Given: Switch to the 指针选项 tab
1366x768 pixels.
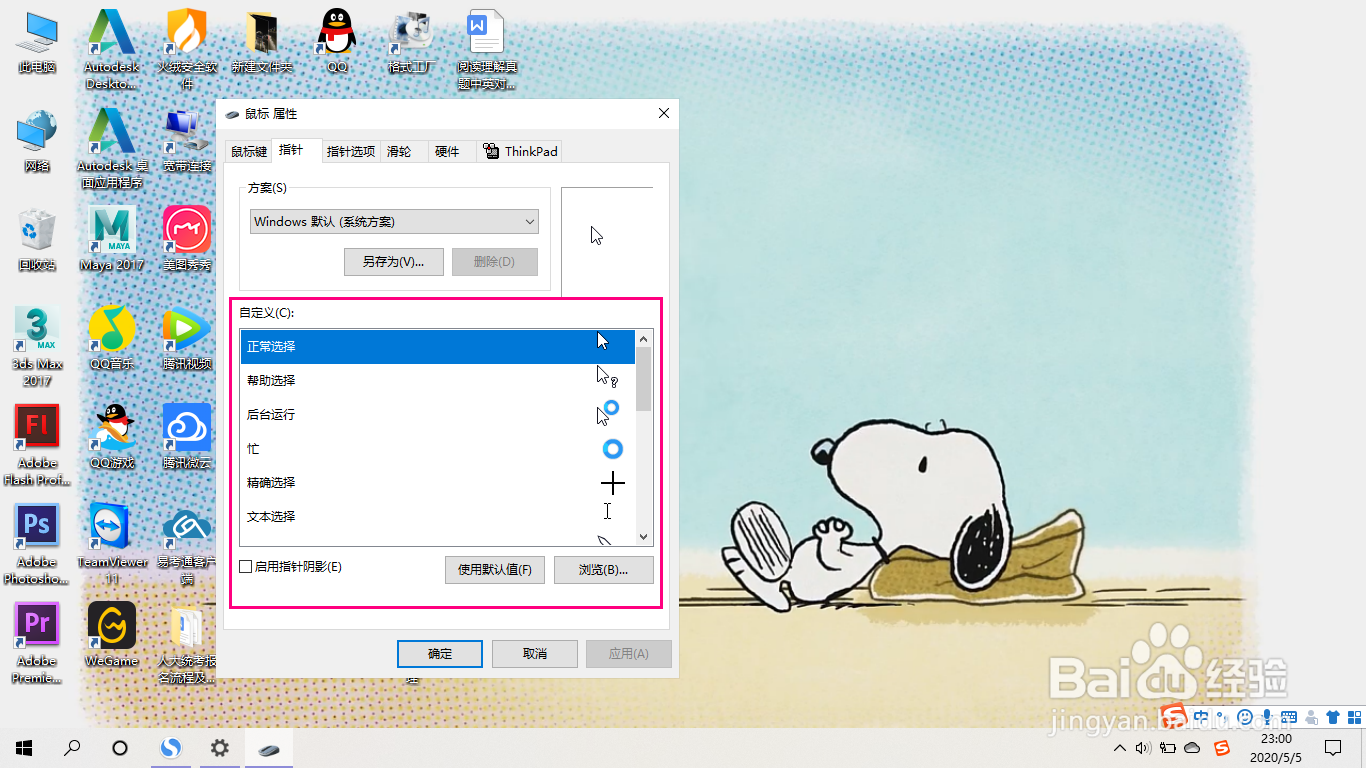Looking at the screenshot, I should pos(350,152).
